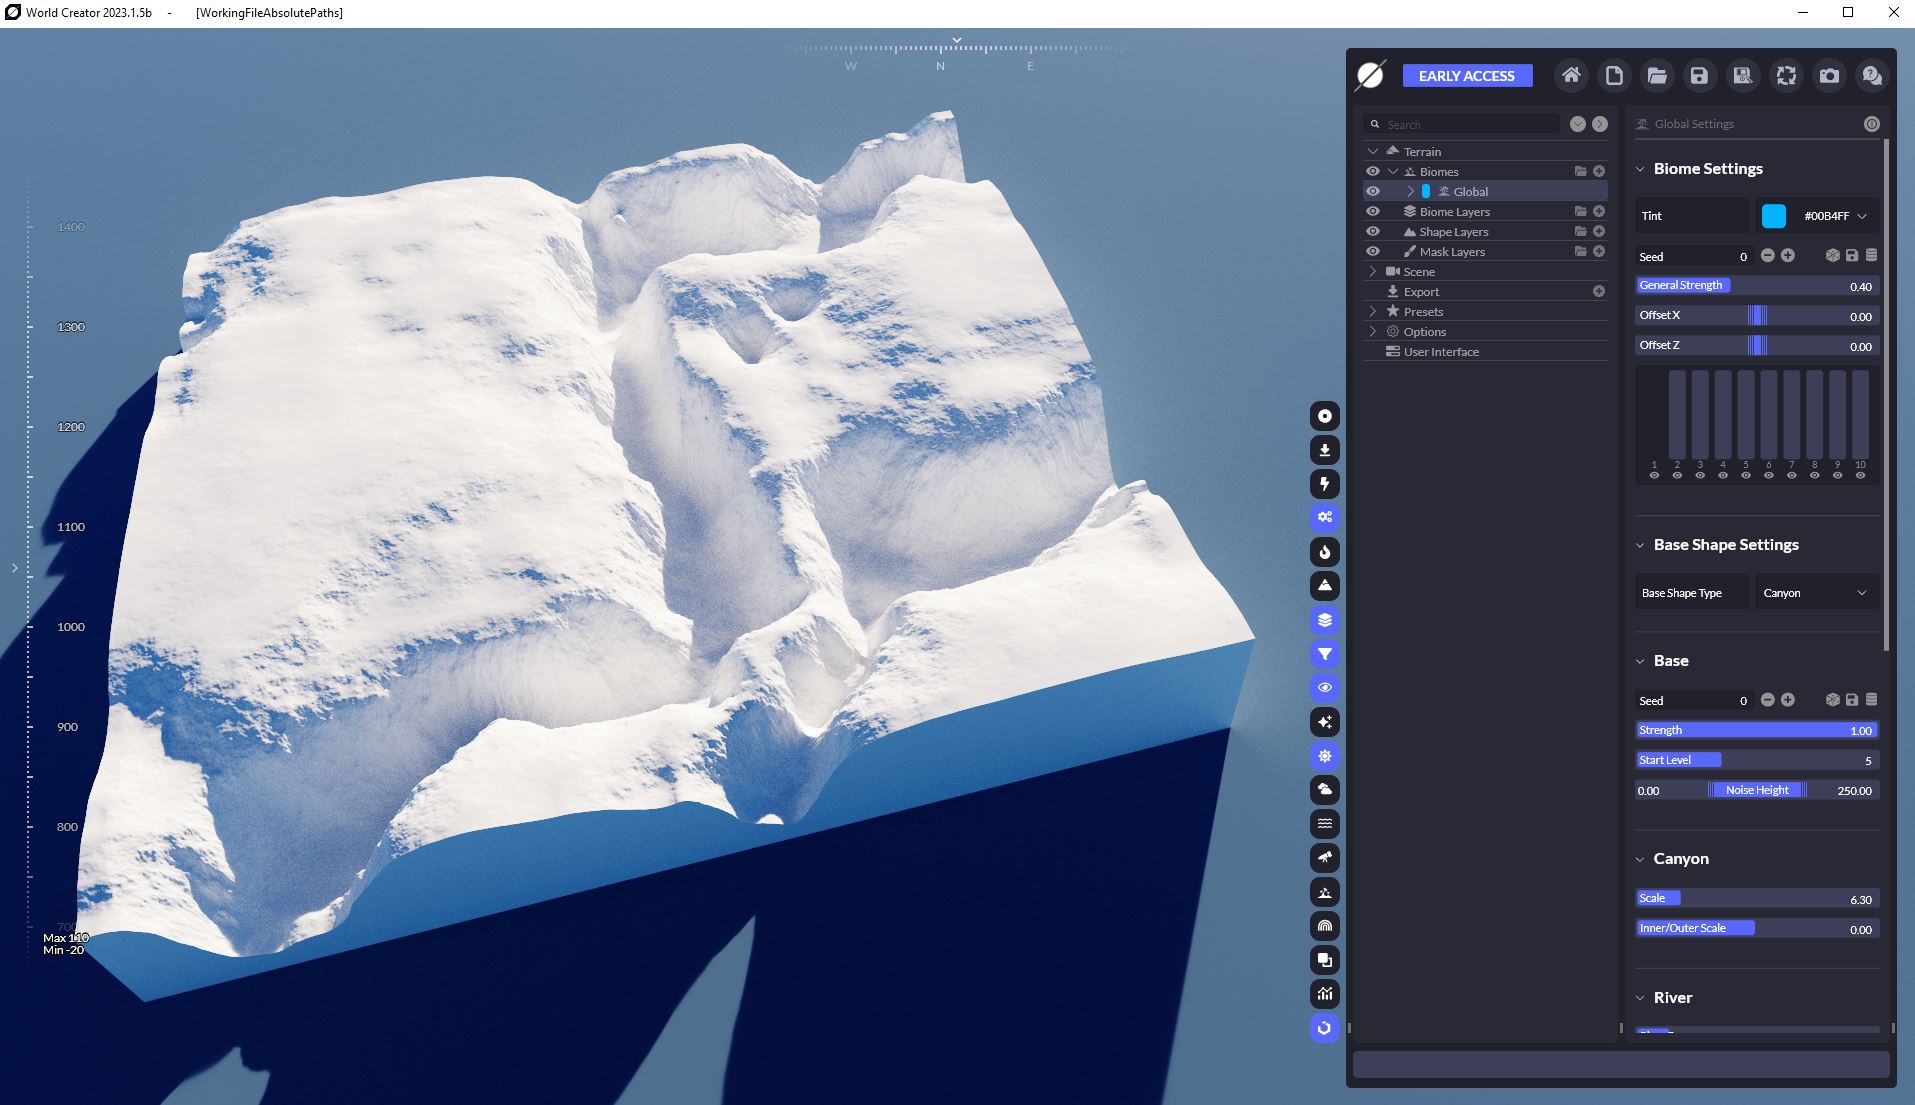Open the Tint color hex dropdown
This screenshot has height=1105, width=1915.
[1835, 216]
